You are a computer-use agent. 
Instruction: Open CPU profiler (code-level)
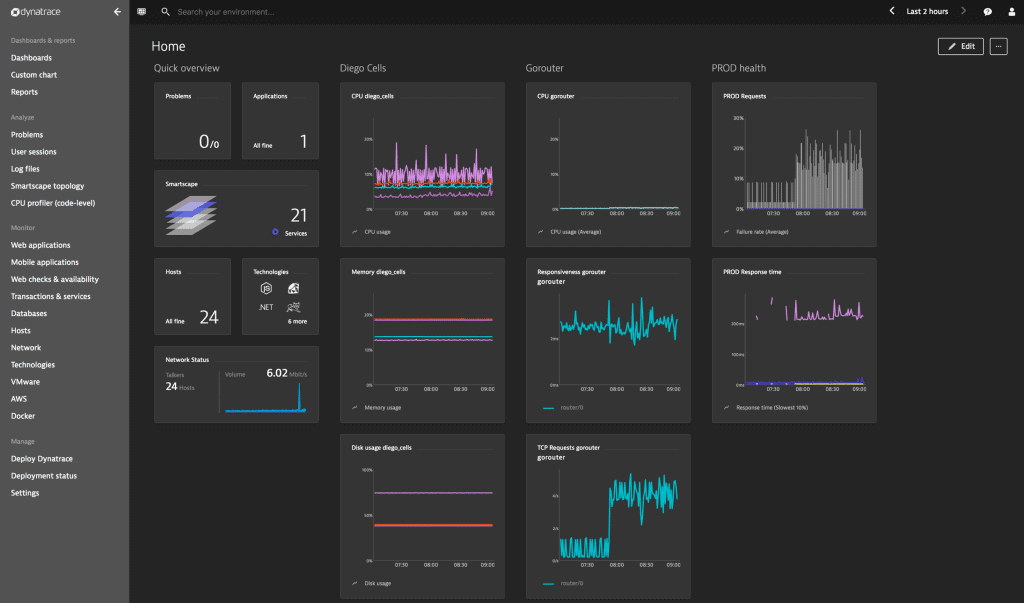tap(53, 203)
